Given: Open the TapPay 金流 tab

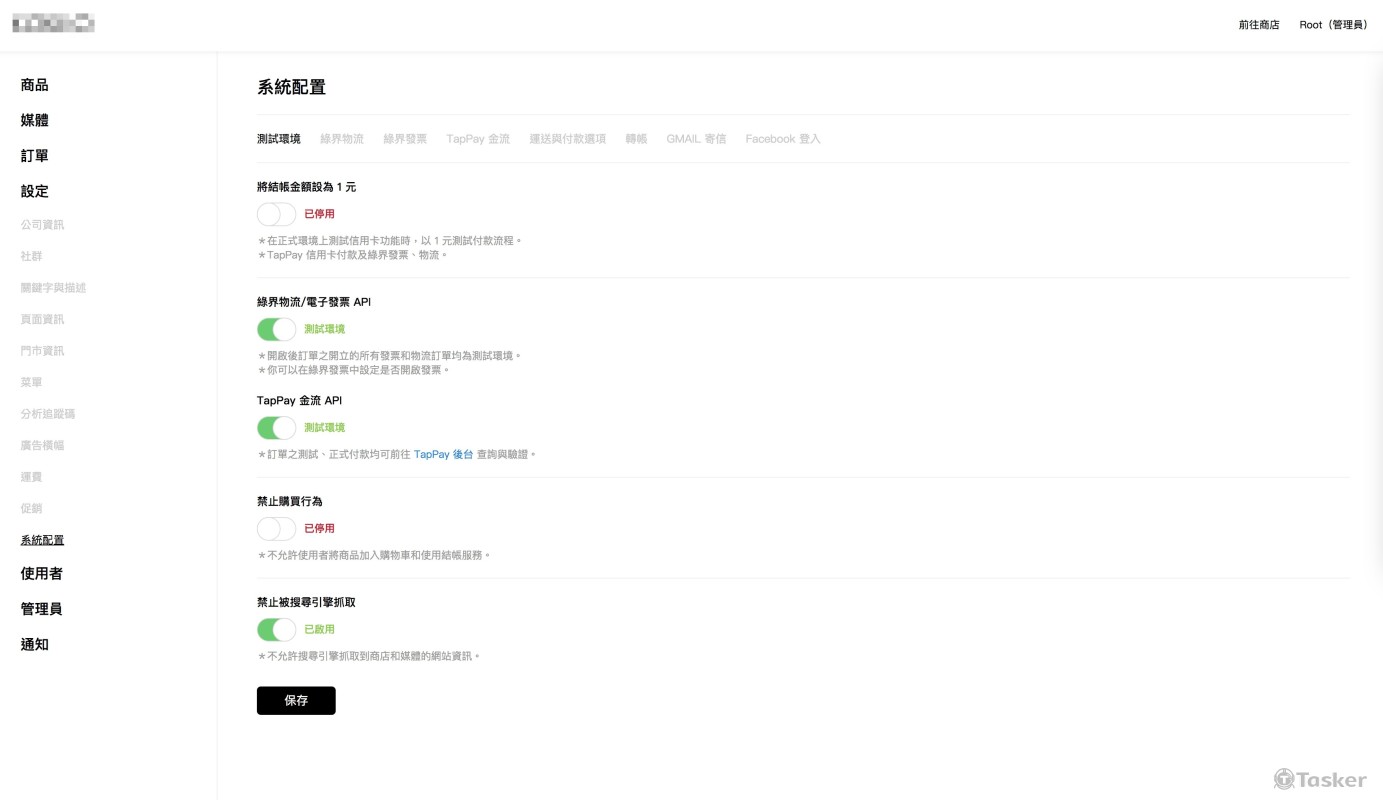Looking at the screenshot, I should point(478,139).
